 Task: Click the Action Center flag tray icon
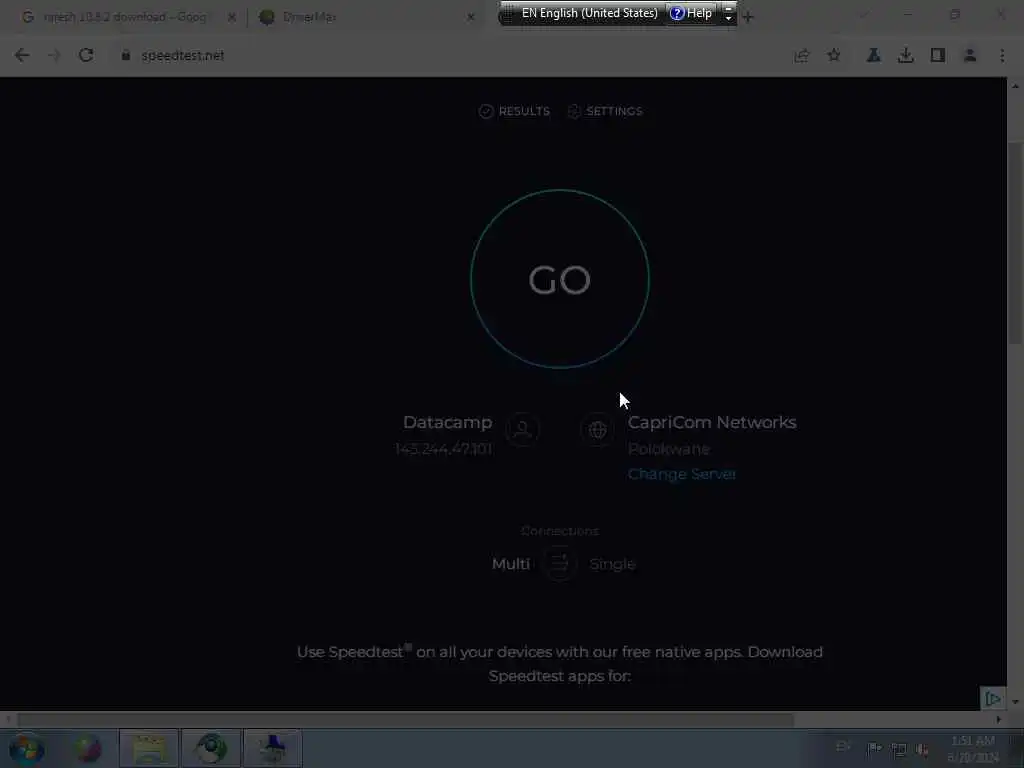874,749
